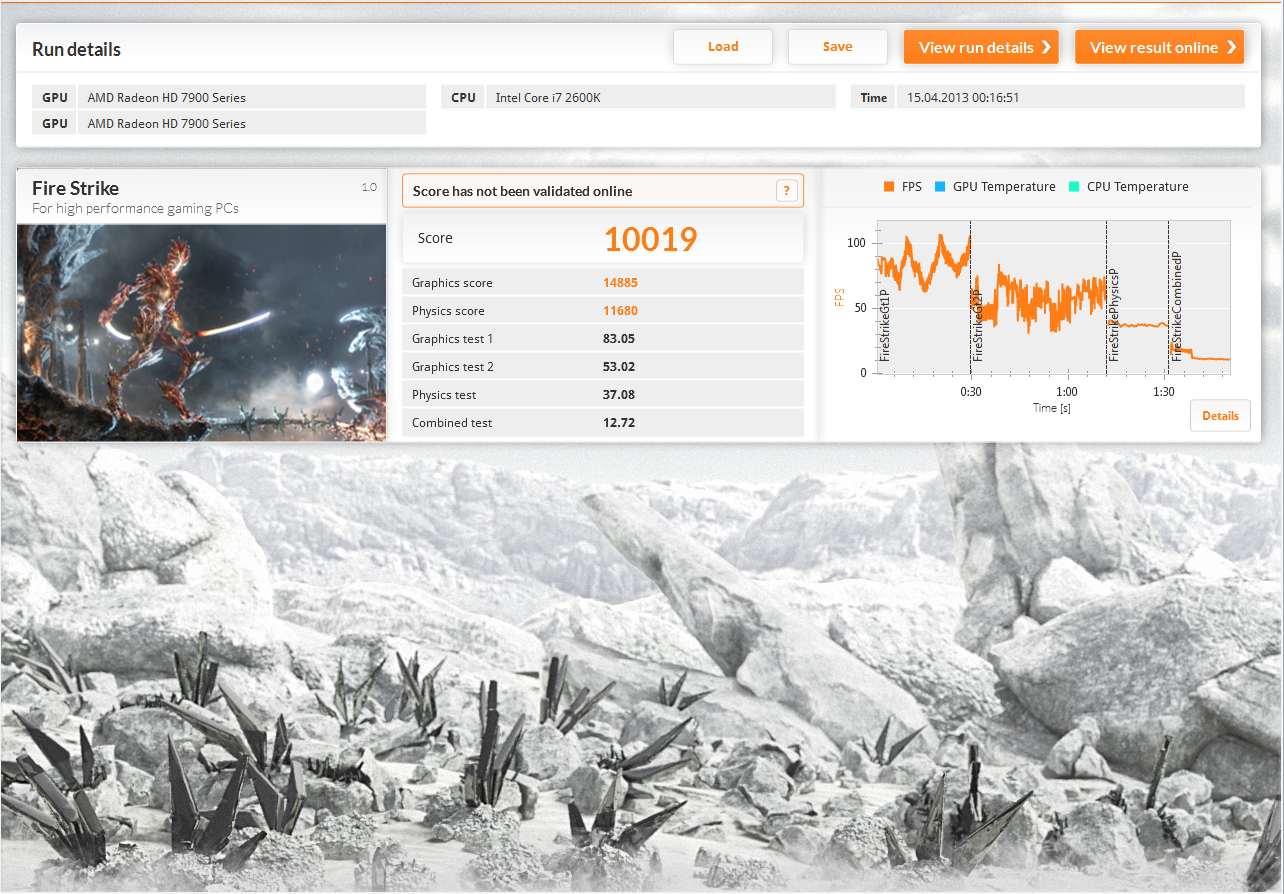Open View run details

pos(981,47)
